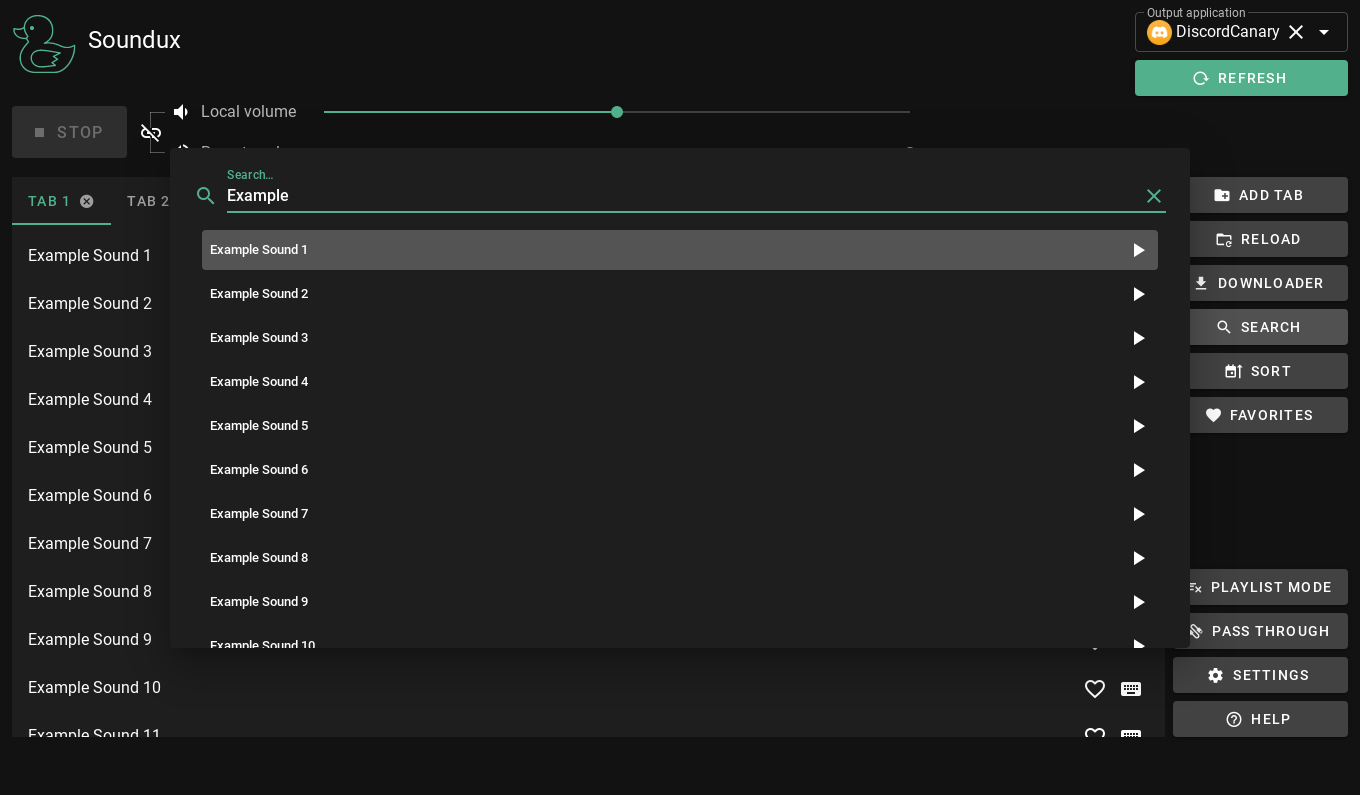Select Example Sound 2 search result
This screenshot has width=1360, height=795.
click(680, 294)
